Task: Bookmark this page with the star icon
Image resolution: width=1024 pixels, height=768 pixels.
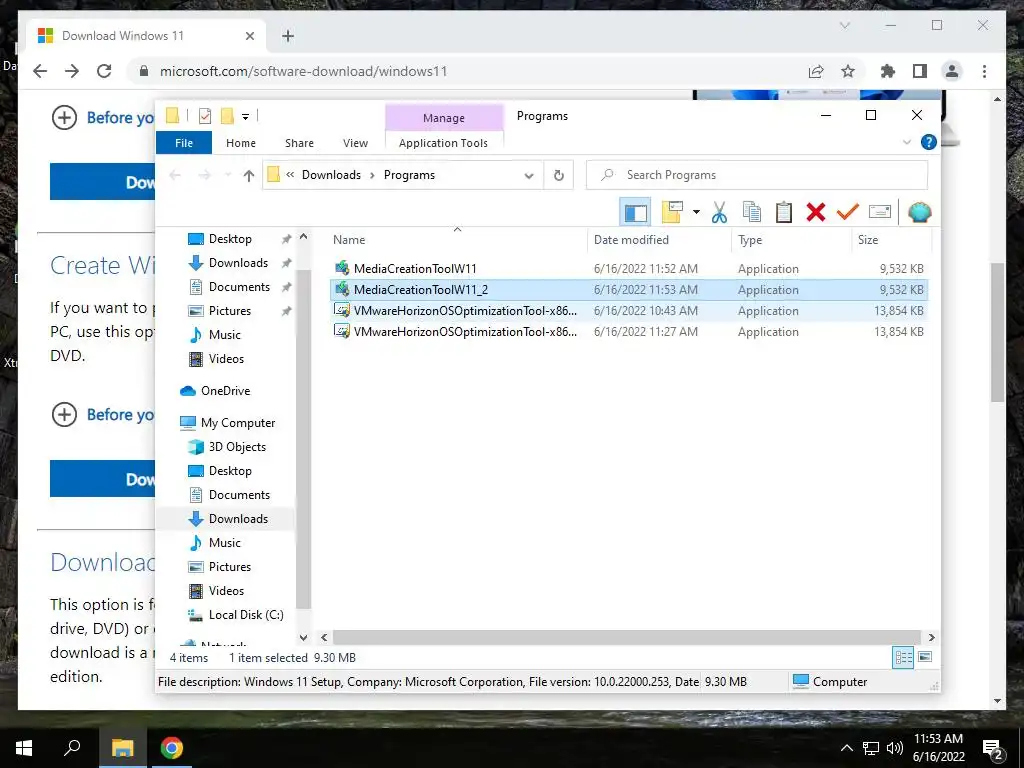Action: (848, 71)
